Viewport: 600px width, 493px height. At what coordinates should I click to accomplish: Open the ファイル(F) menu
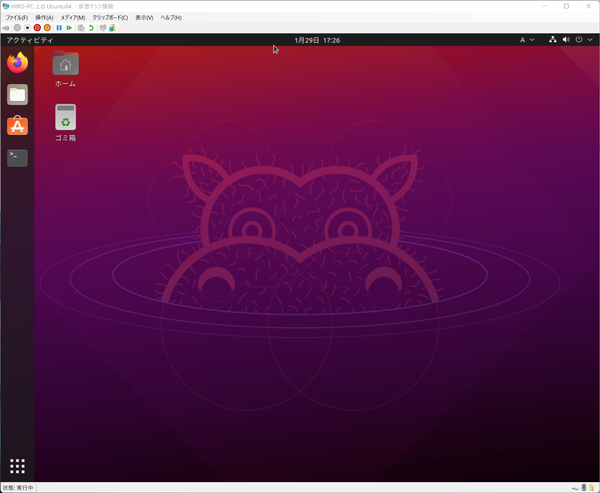(17, 18)
